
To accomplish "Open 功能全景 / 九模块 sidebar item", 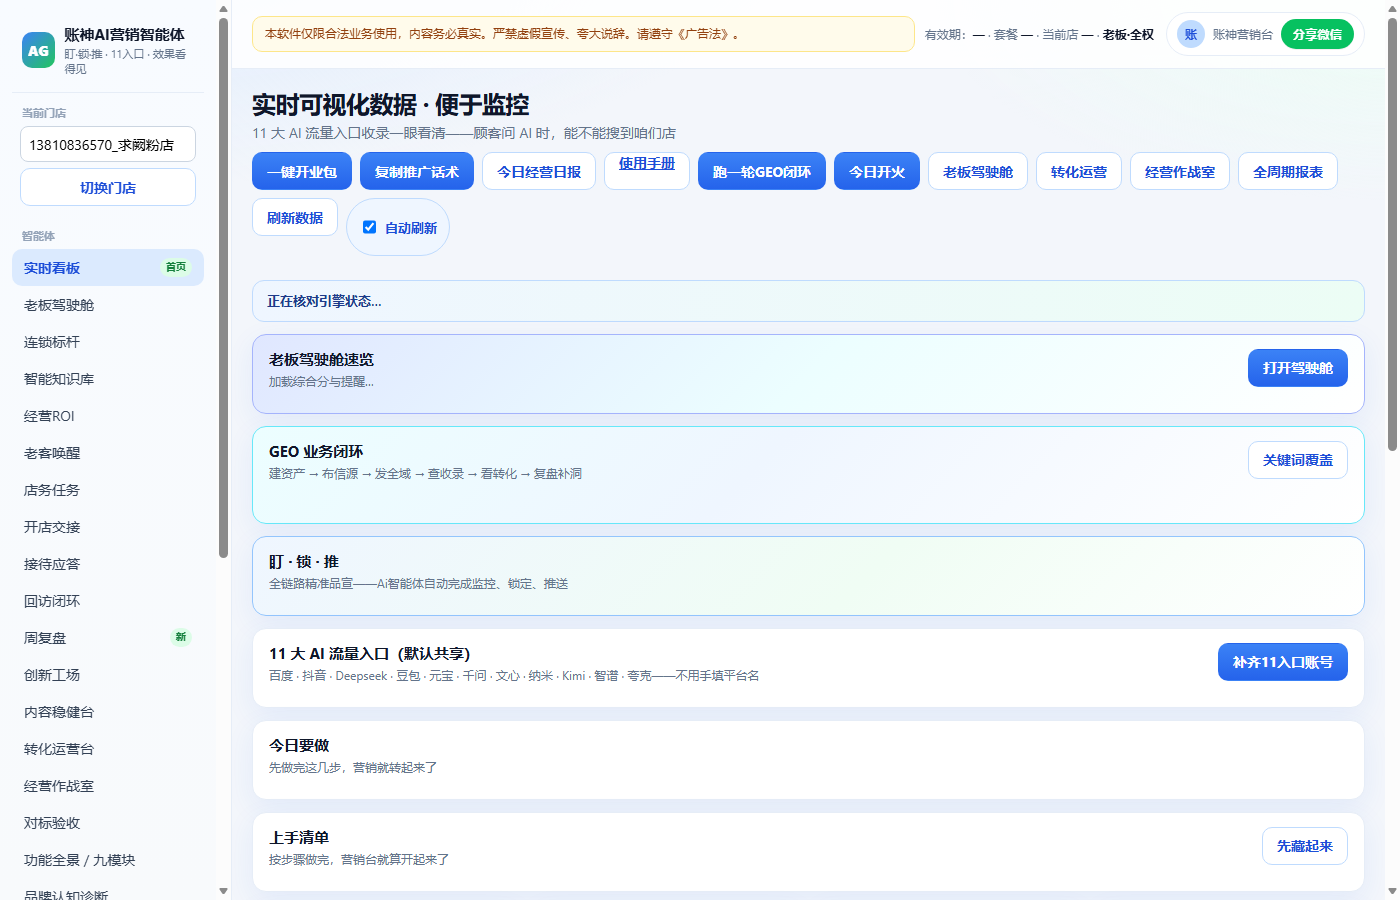I will [x=108, y=859].
